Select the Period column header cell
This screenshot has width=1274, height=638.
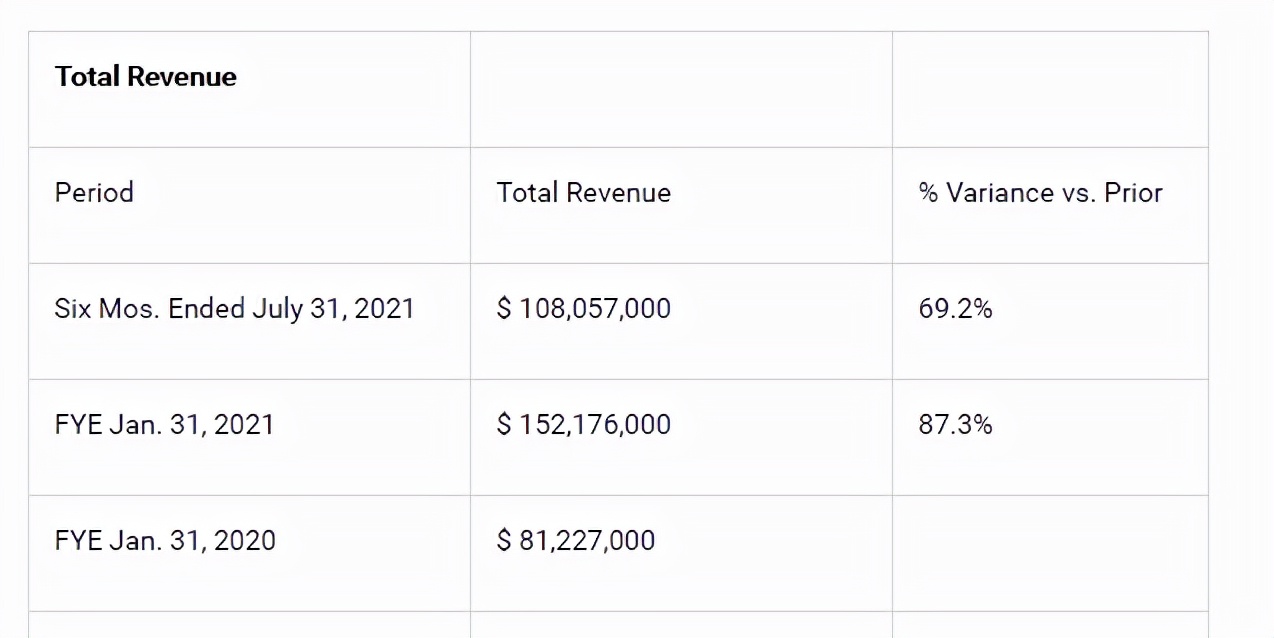(94, 192)
